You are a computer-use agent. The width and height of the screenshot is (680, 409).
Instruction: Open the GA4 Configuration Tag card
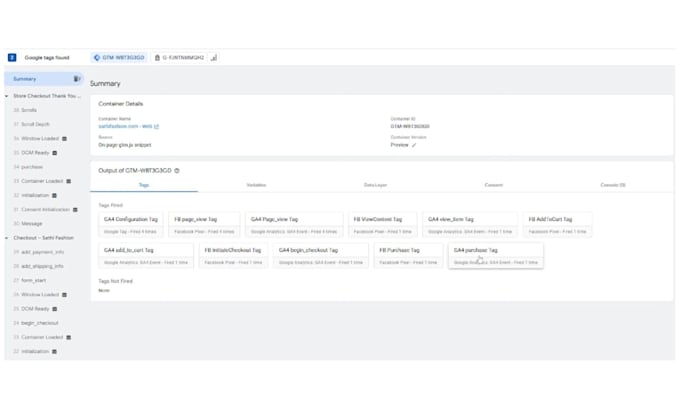(x=131, y=225)
